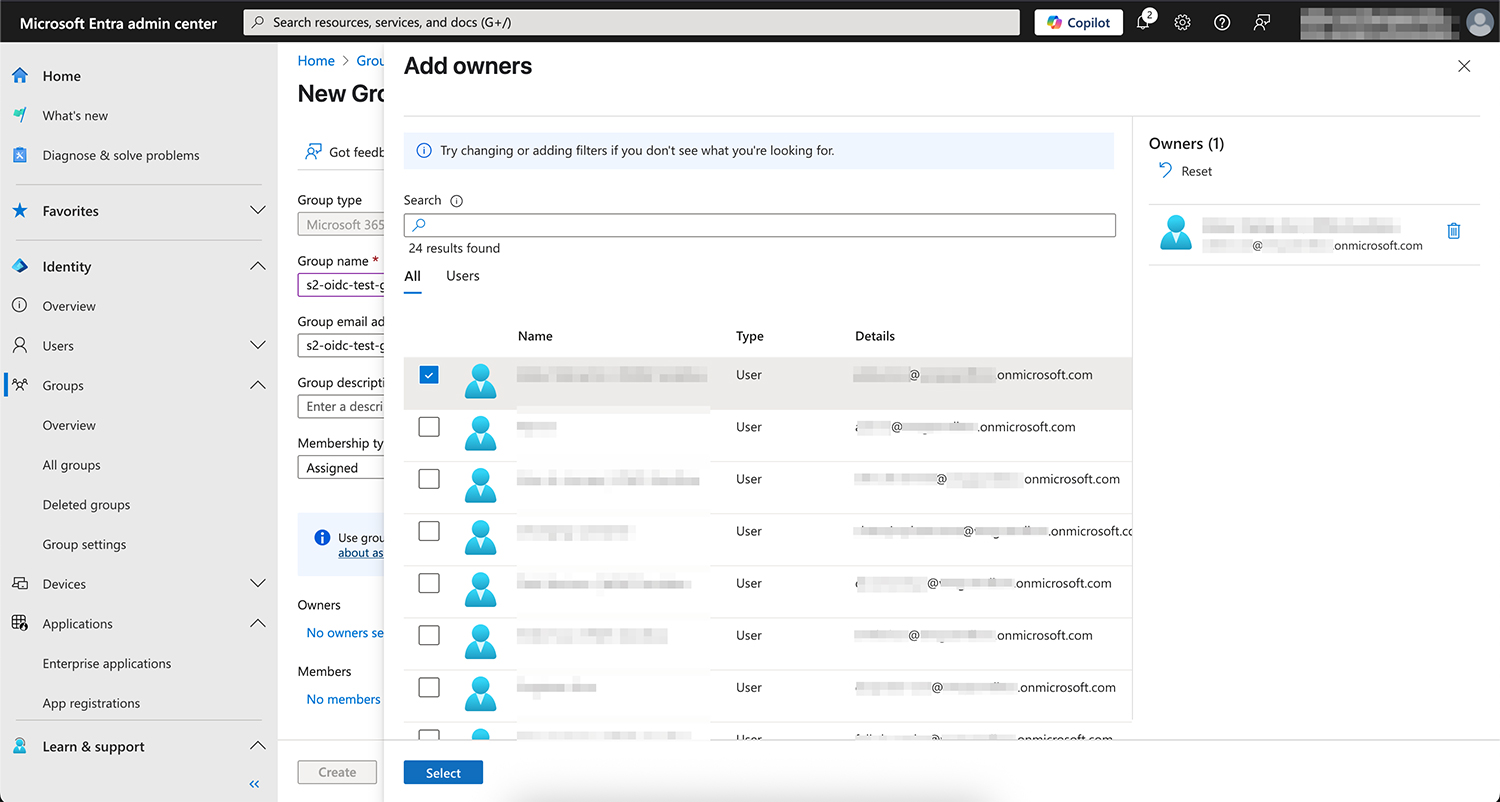Click the Search info tooltip icon
Viewport: 1500px width, 802px height.
(456, 201)
